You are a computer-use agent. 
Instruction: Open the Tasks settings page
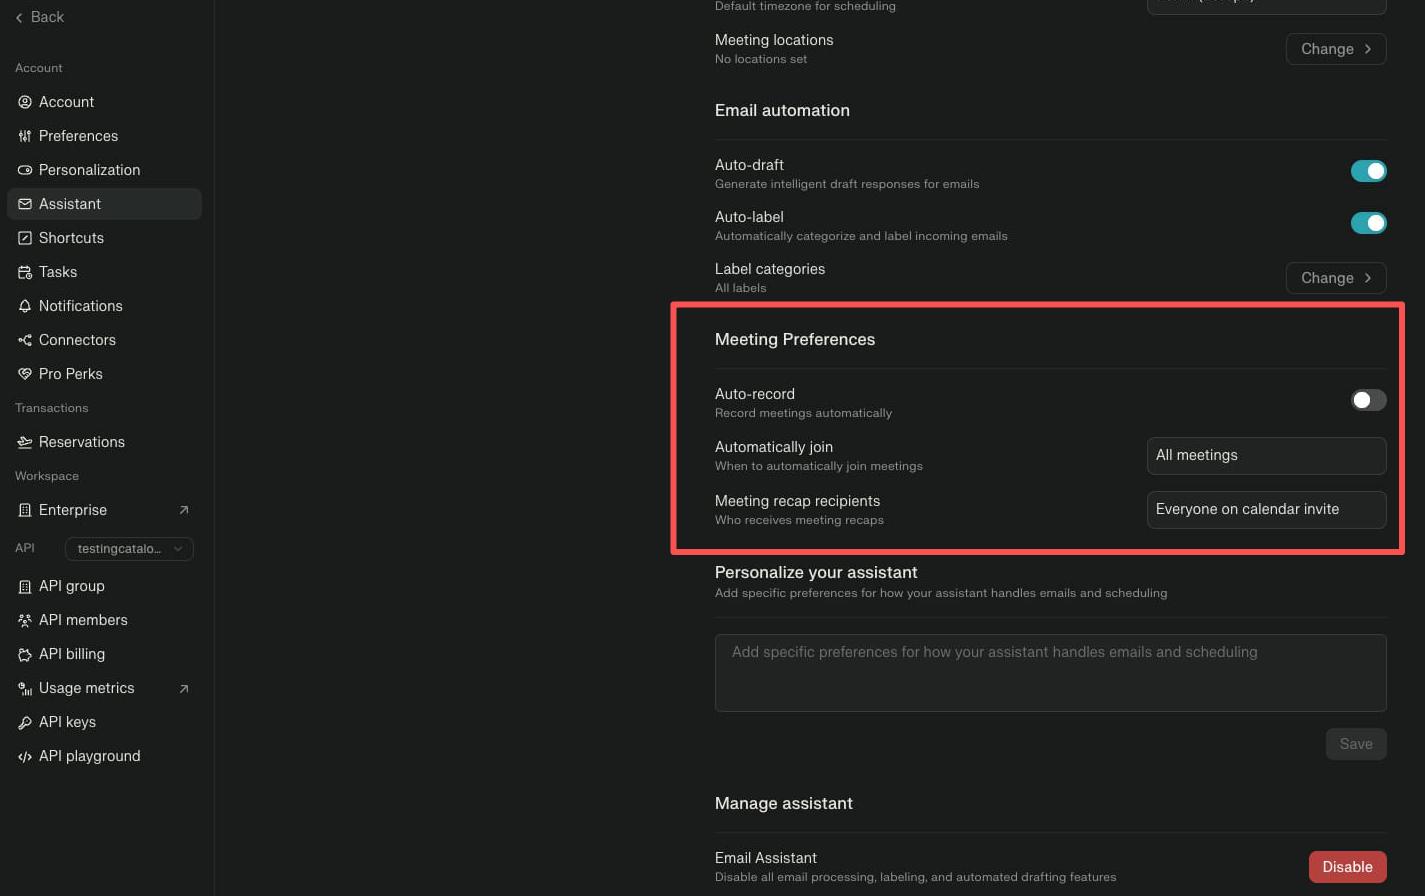point(58,272)
